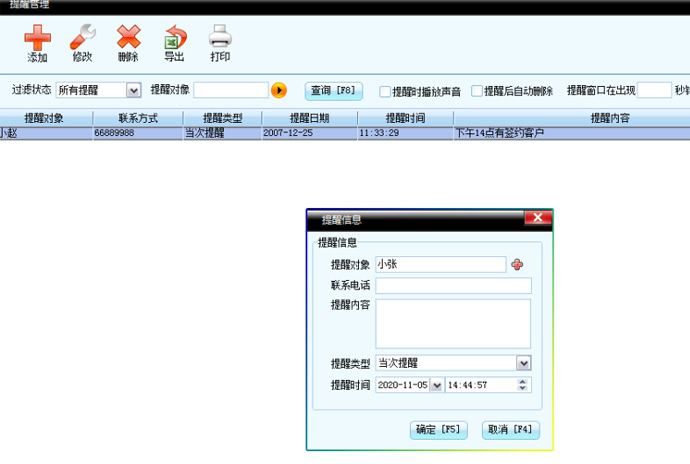The height and width of the screenshot is (464, 690).
Task: Open the 过滤状态 dropdown showing 所有提醒
Action: (x=134, y=90)
